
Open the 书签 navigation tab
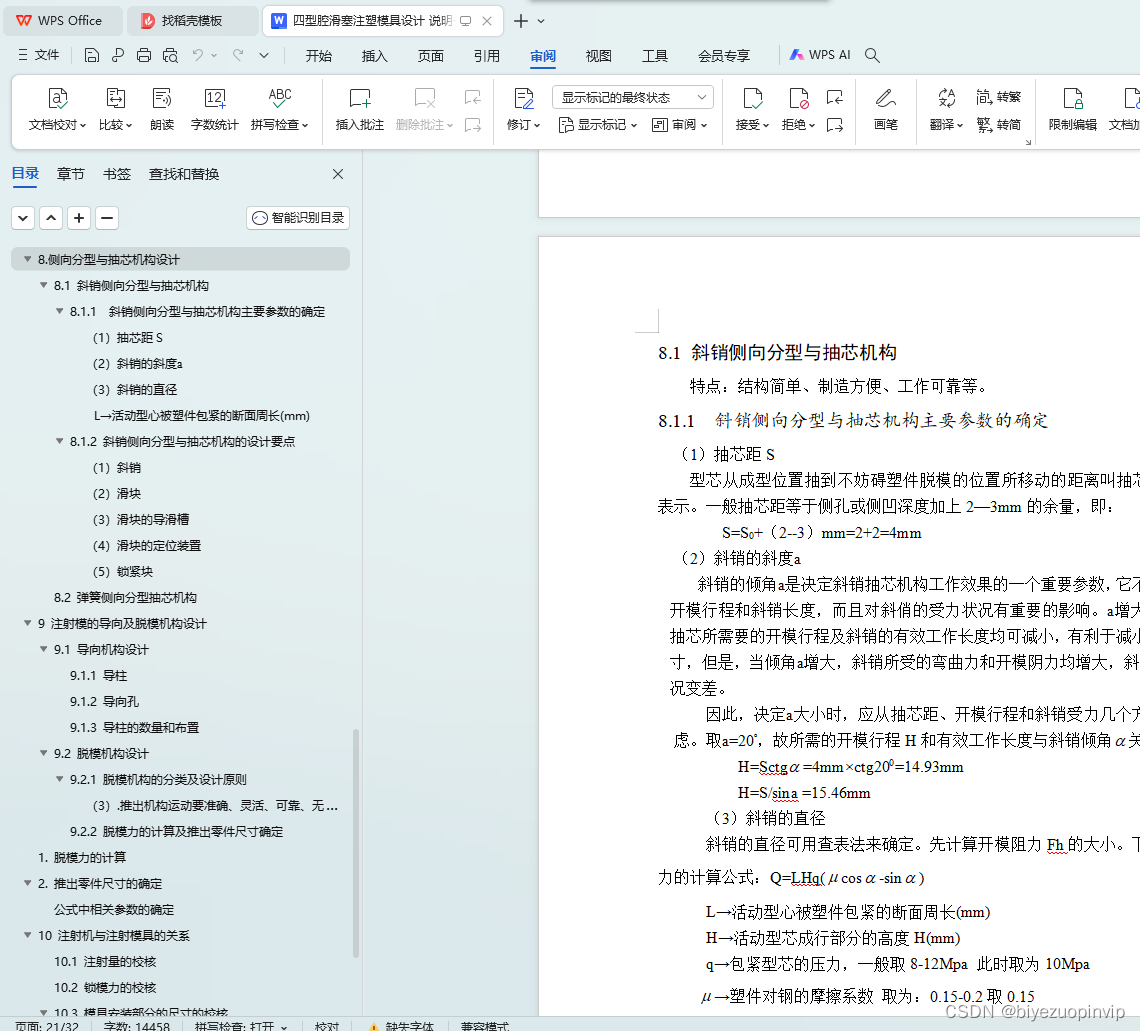click(116, 174)
